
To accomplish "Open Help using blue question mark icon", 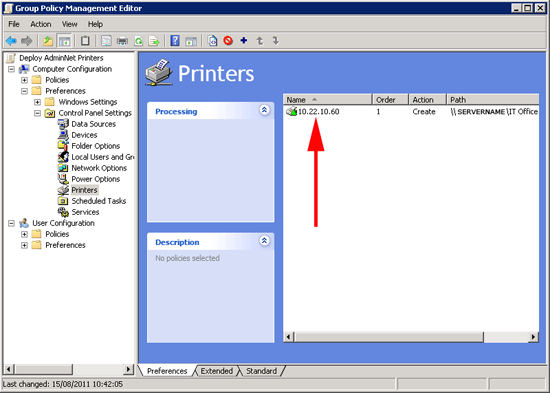I will click(175, 41).
